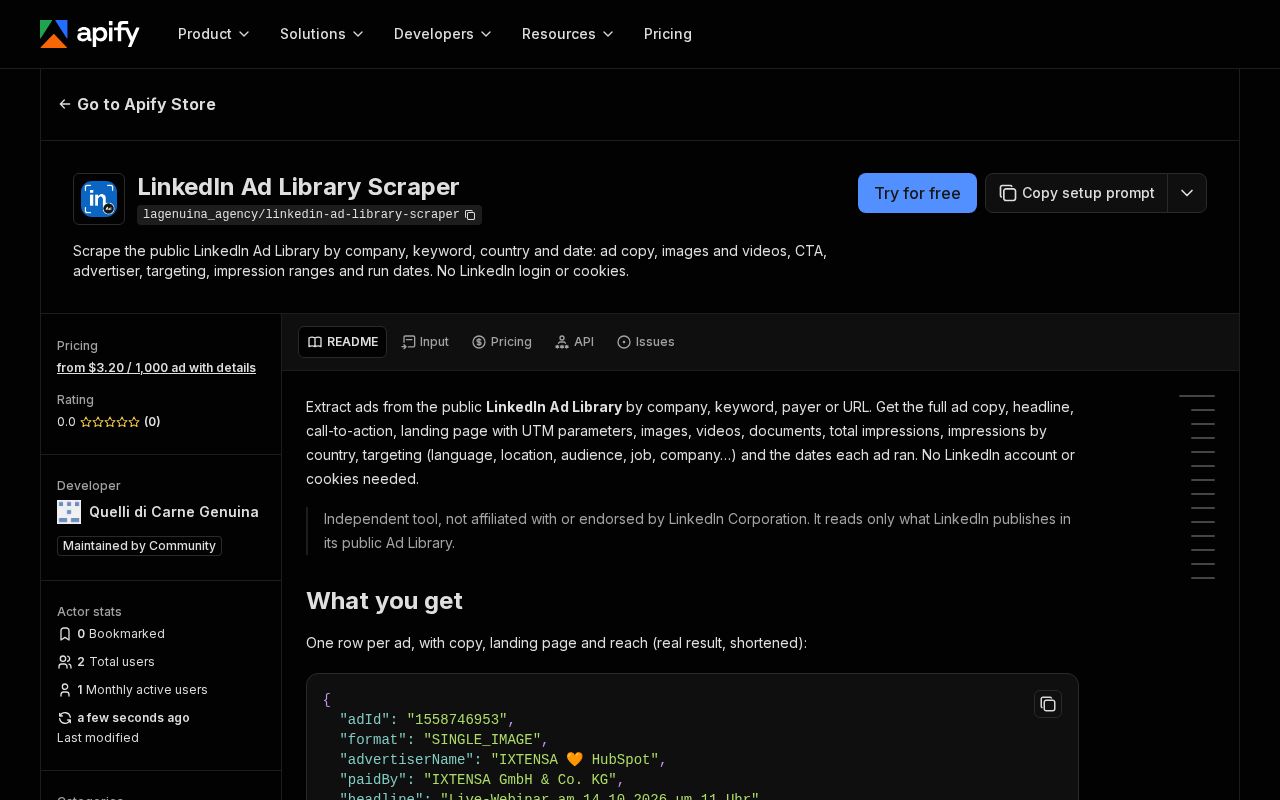
Task: Go to Apify Store link
Action: tap(137, 104)
